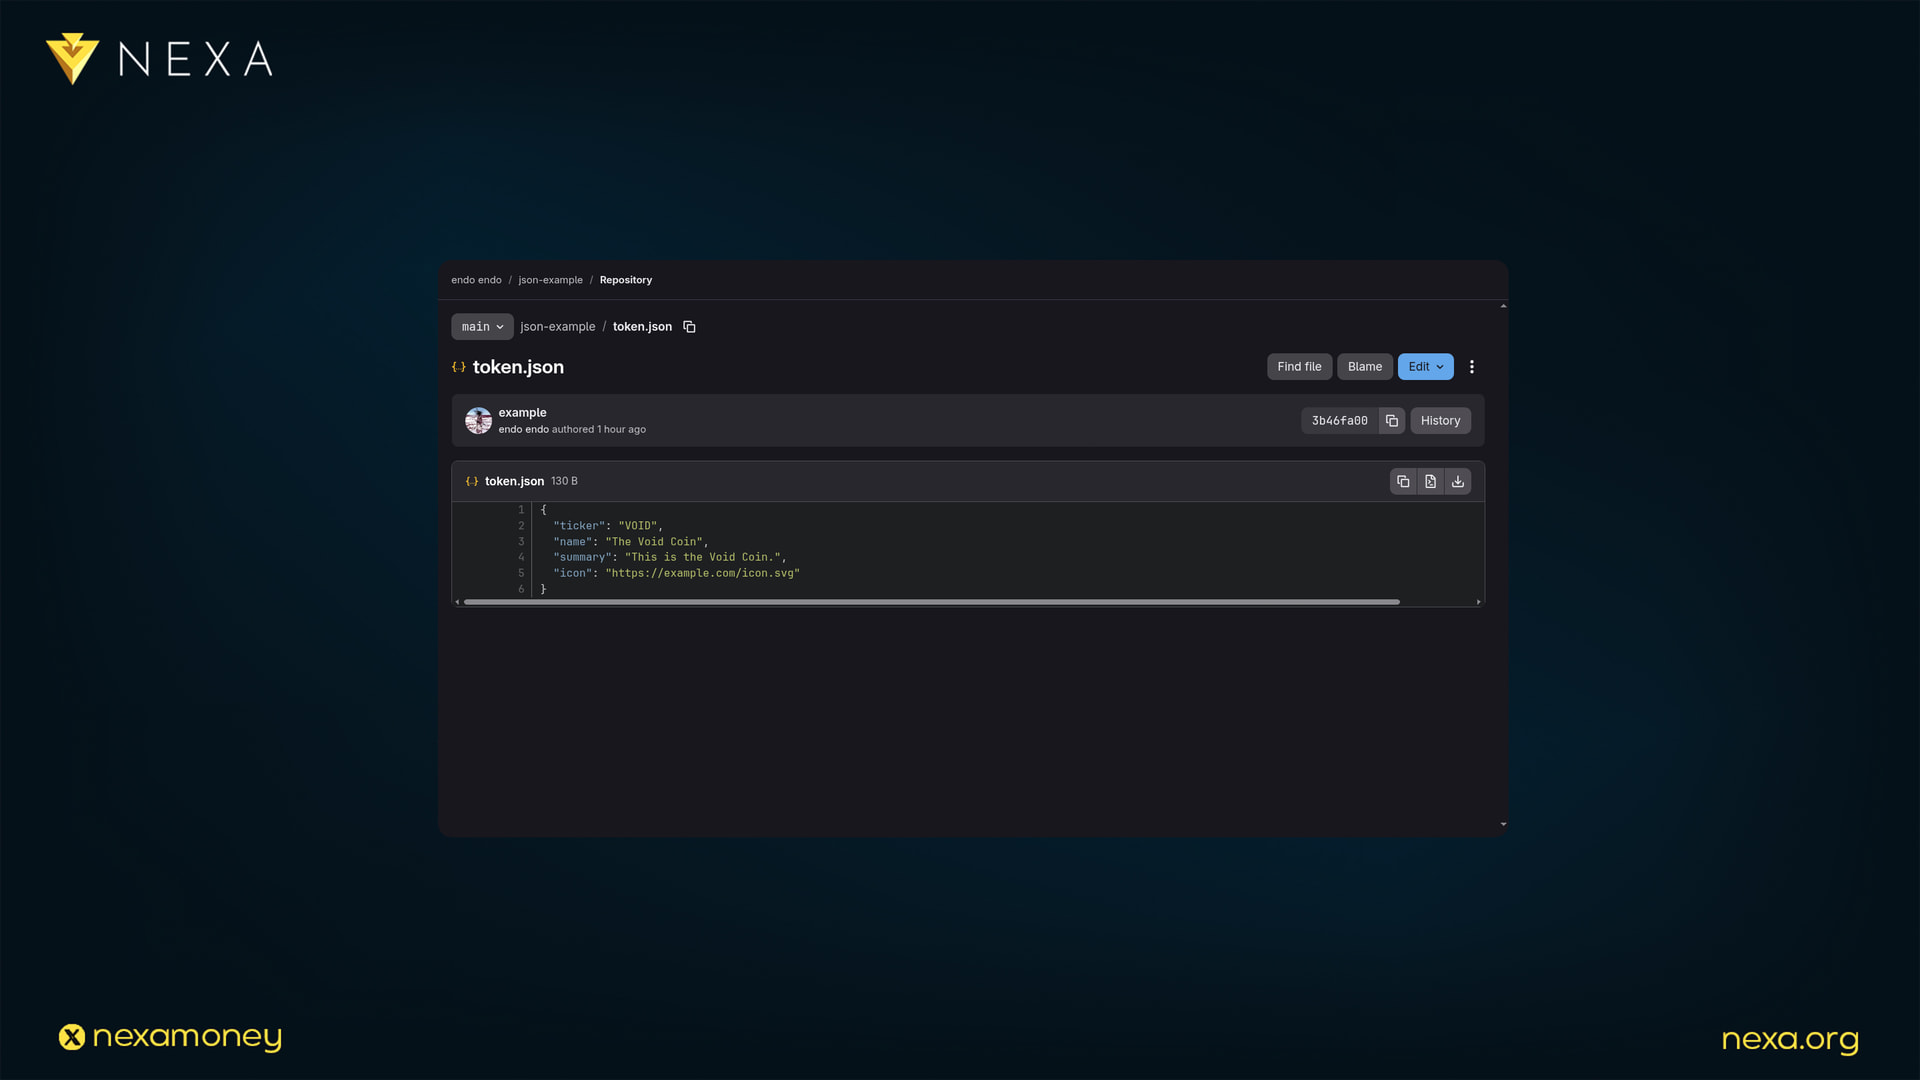The height and width of the screenshot is (1080, 1920).
Task: Download token.json file
Action: coord(1458,482)
